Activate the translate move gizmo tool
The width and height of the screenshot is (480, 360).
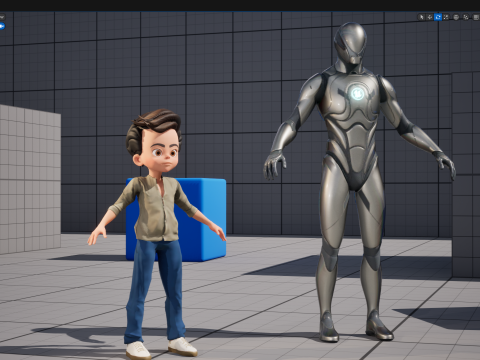pyautogui.click(x=430, y=17)
